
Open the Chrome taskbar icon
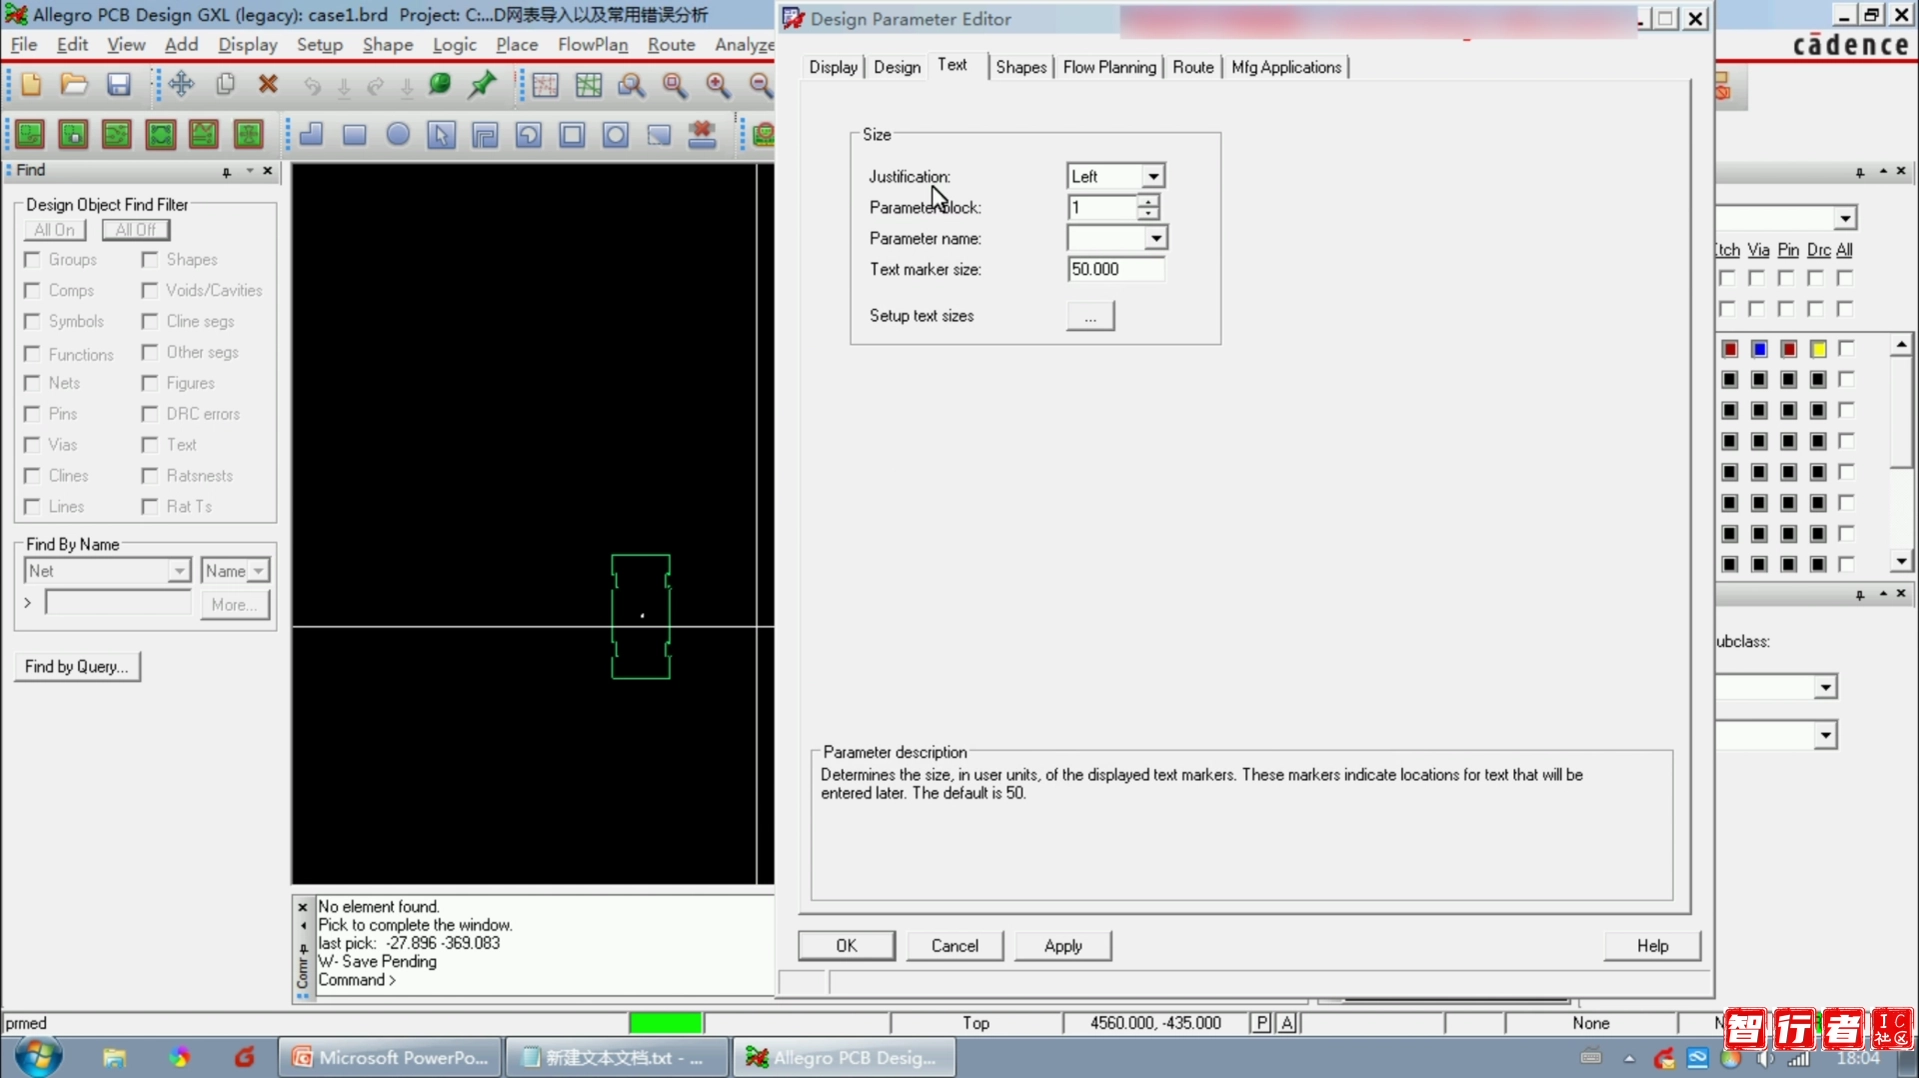179,1057
